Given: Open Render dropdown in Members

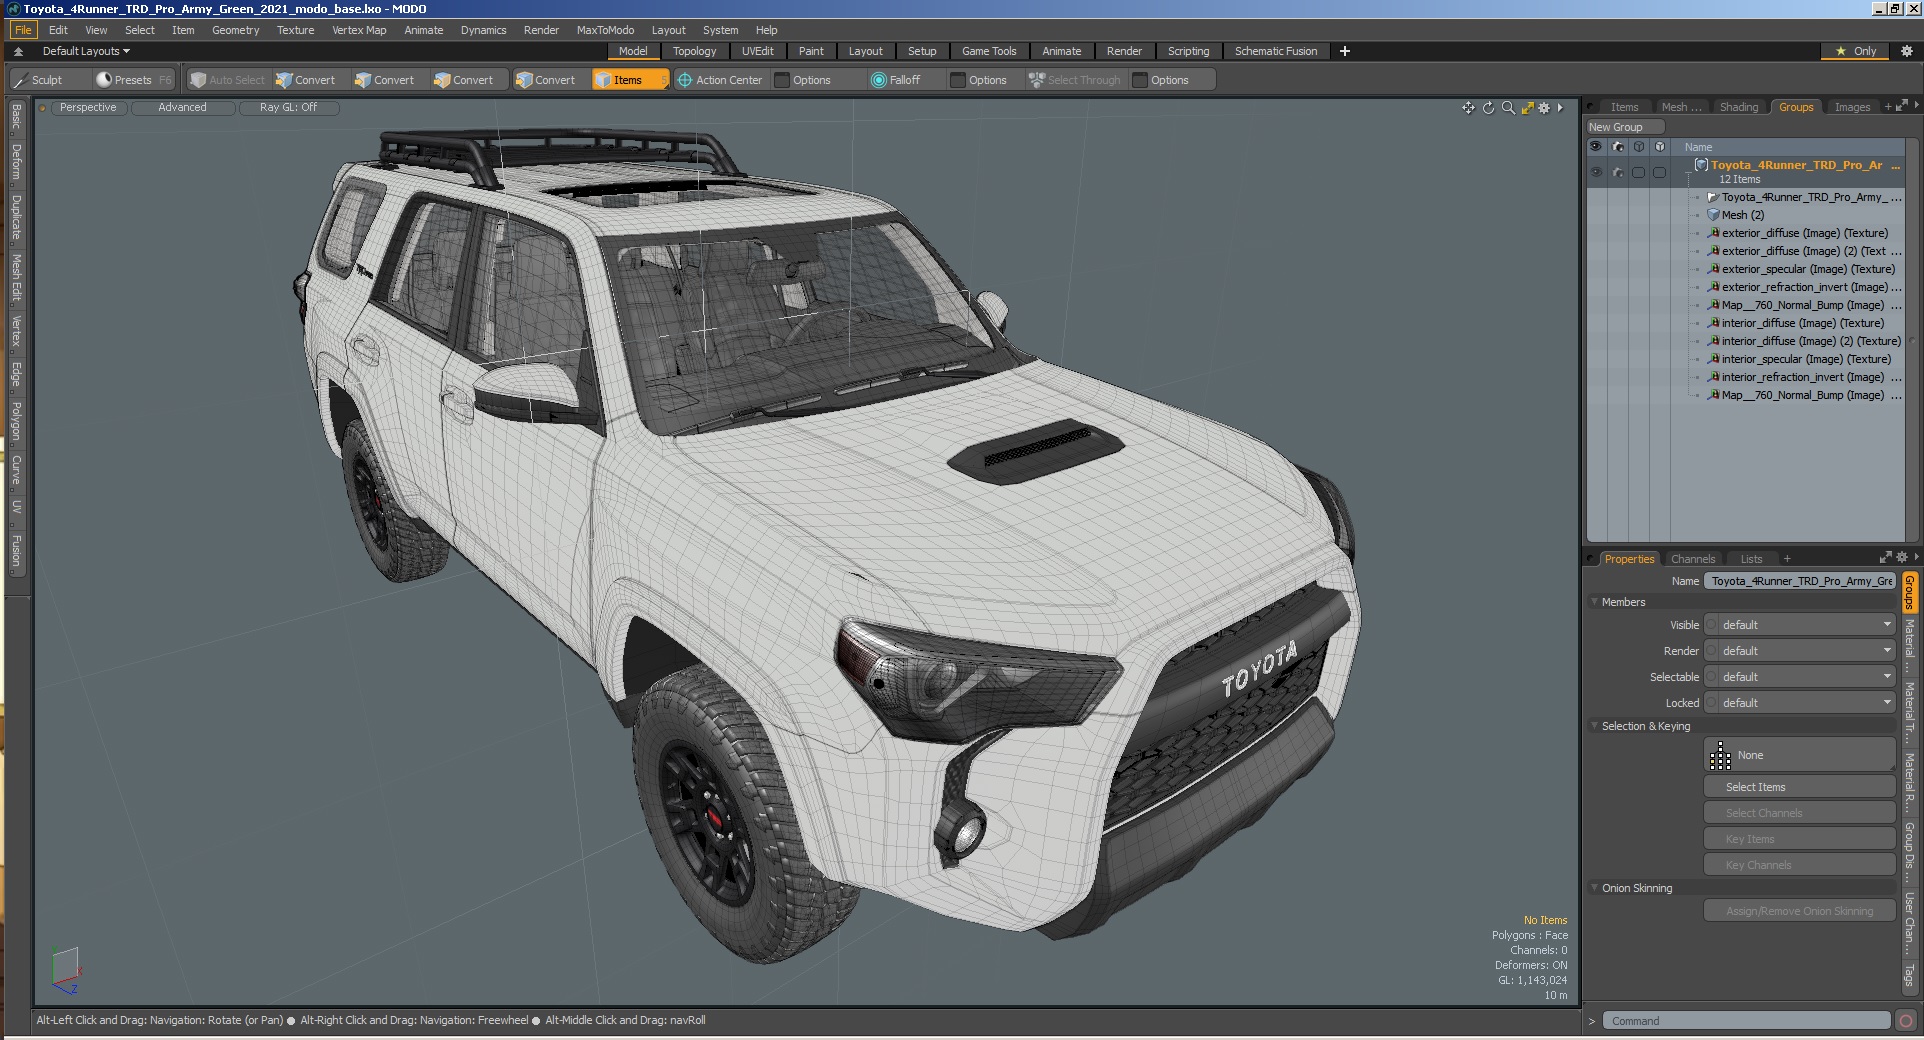Looking at the screenshot, I should pyautogui.click(x=1800, y=651).
